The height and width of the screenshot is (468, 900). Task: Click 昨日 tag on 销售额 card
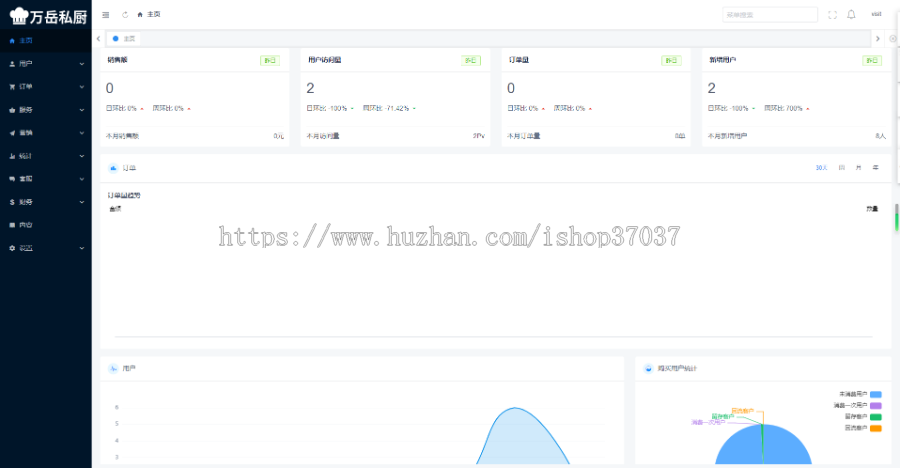(270, 60)
